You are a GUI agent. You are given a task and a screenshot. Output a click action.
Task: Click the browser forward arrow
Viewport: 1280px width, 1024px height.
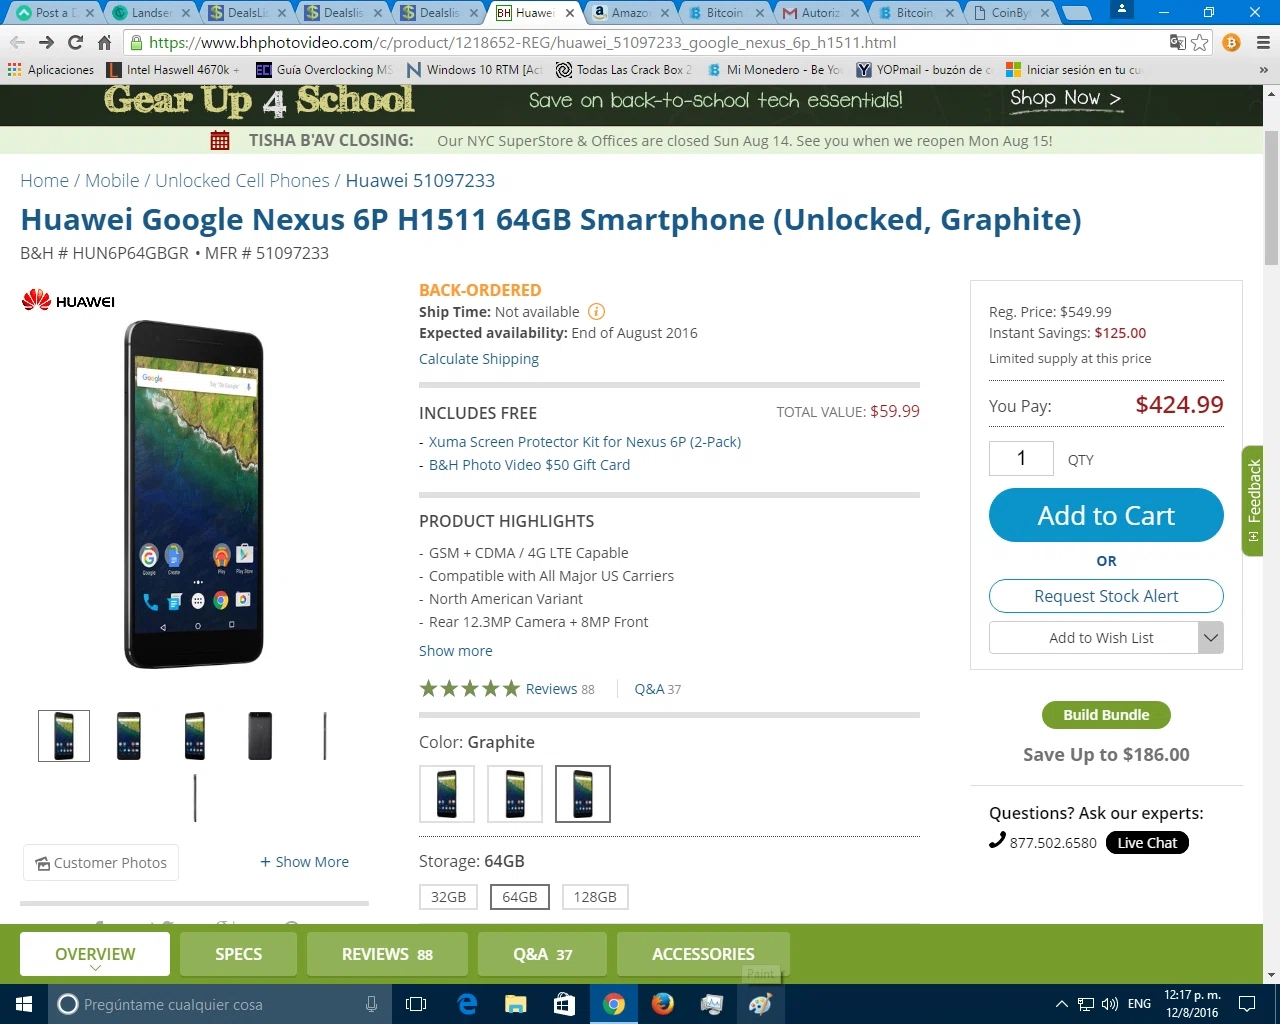coord(46,43)
